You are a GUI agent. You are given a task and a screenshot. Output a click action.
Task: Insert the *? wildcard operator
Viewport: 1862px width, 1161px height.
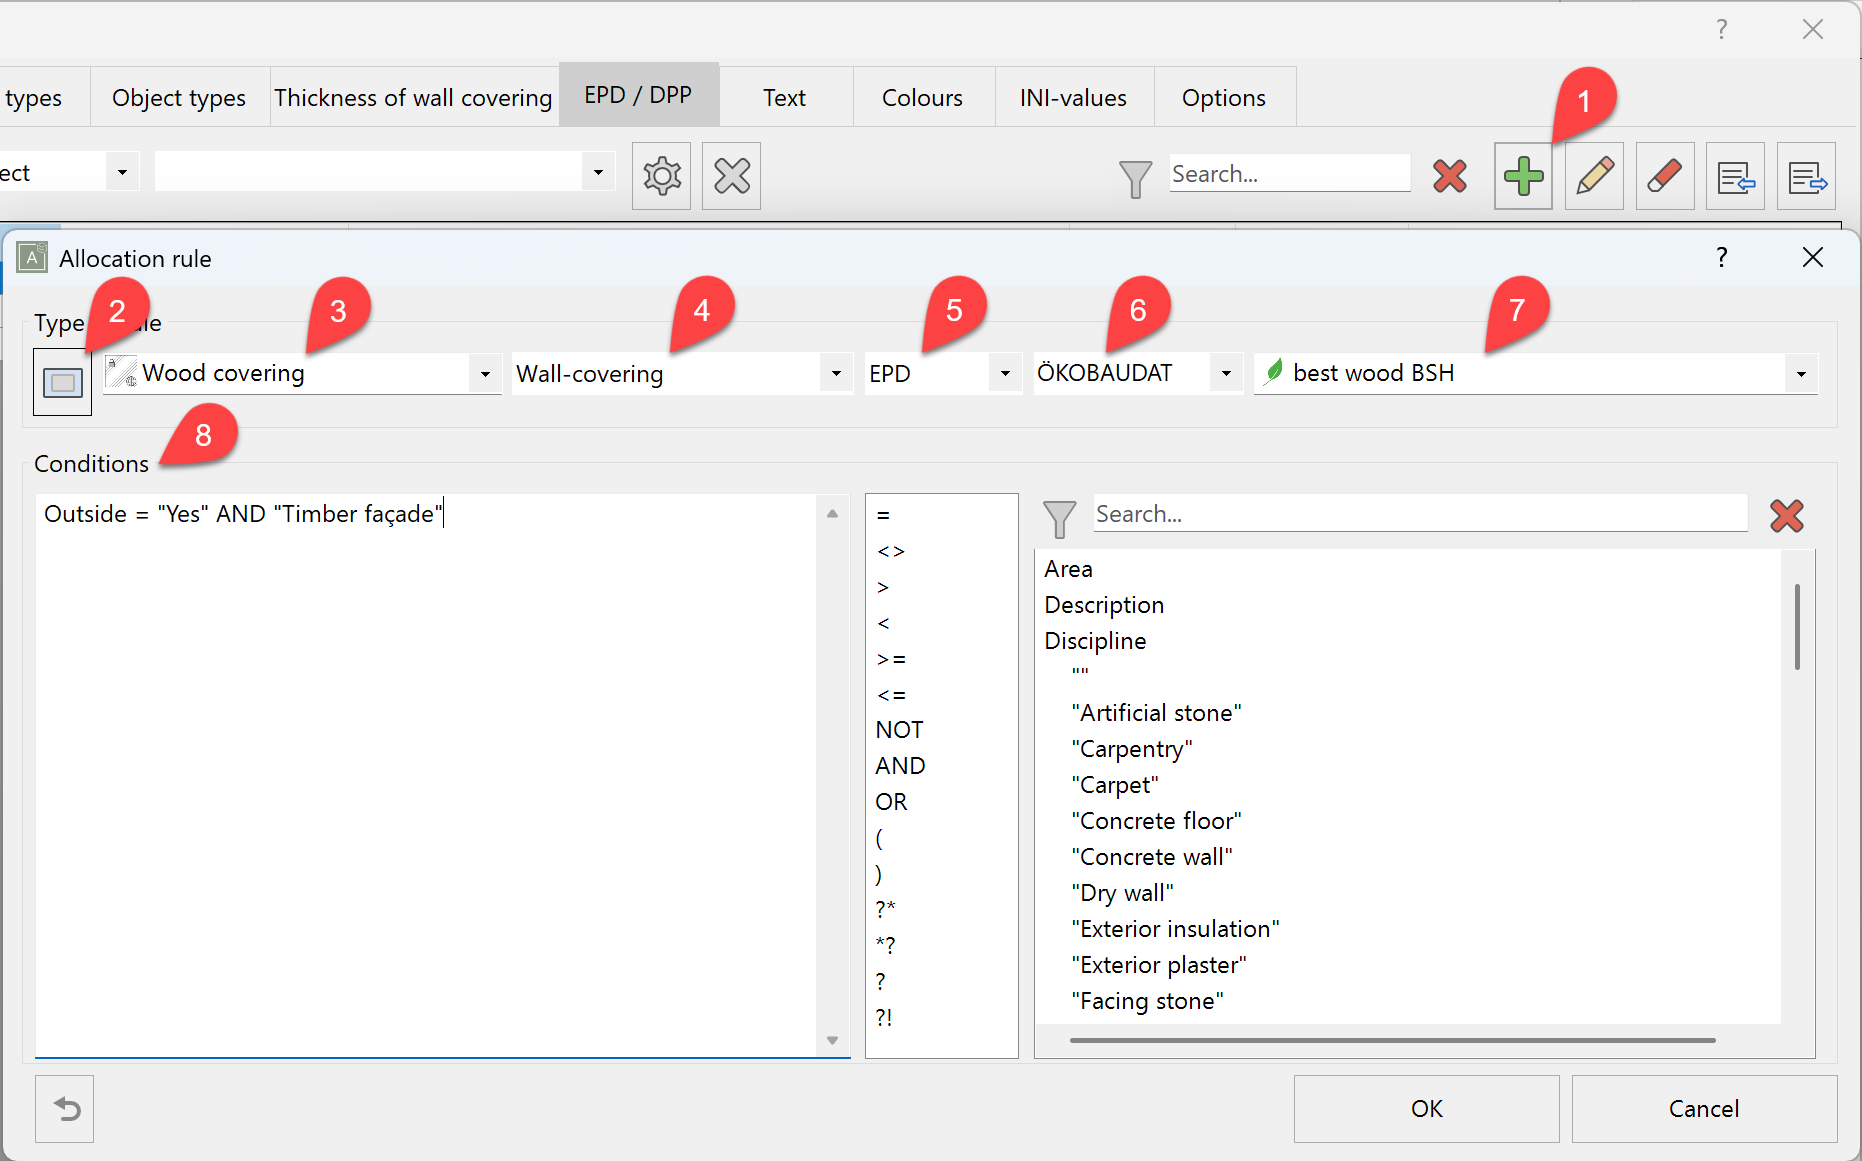click(x=885, y=945)
